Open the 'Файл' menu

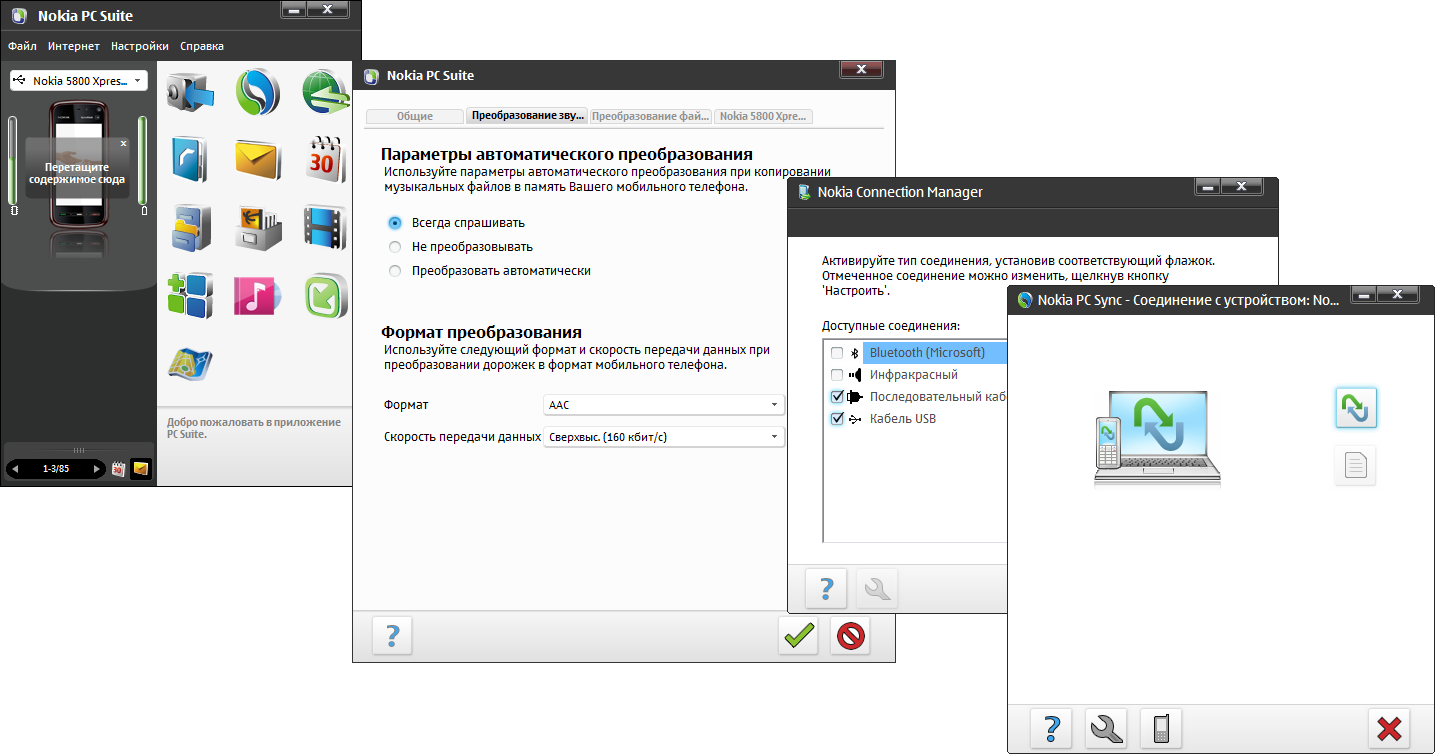[22, 46]
